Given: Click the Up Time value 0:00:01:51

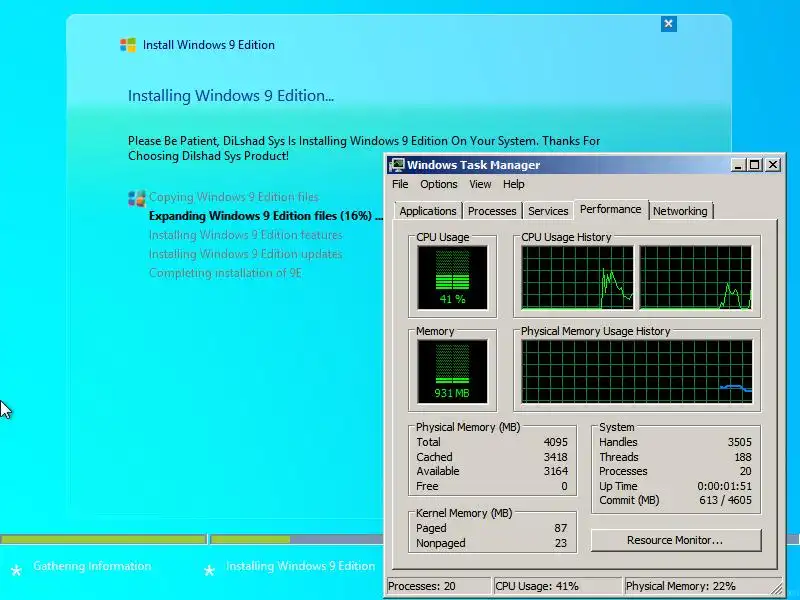Looking at the screenshot, I should coord(724,486).
